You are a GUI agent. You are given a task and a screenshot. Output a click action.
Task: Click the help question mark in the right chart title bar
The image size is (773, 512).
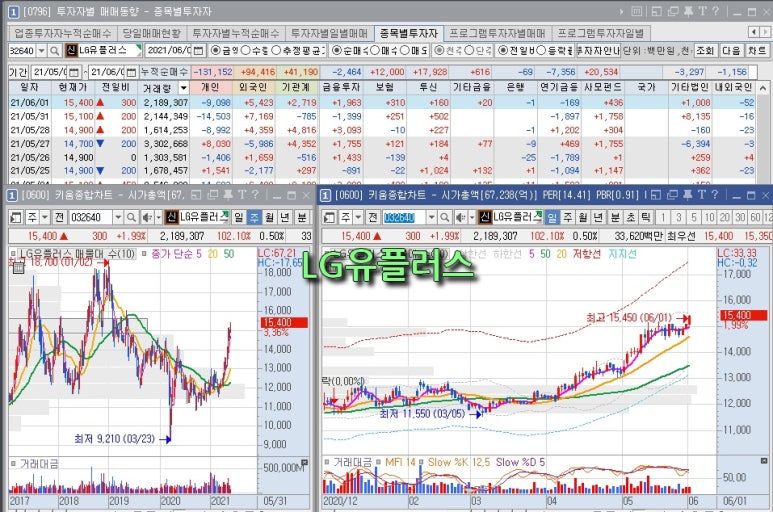point(715,195)
